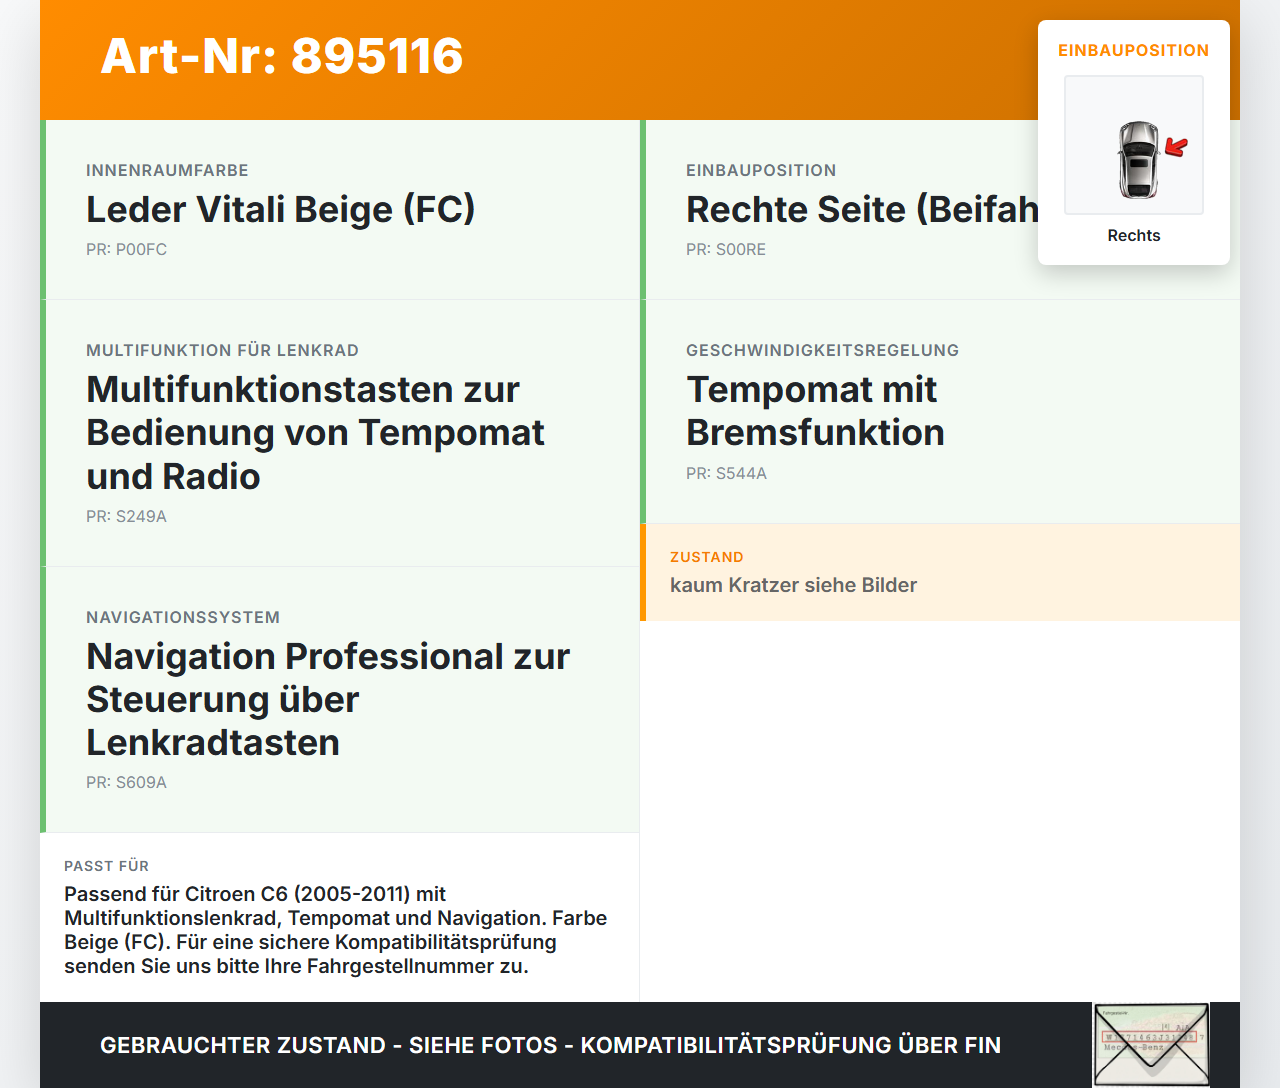The image size is (1280, 1089).
Task: Click the Multifunktionstasten zur Bedienung heading
Action: point(315,432)
